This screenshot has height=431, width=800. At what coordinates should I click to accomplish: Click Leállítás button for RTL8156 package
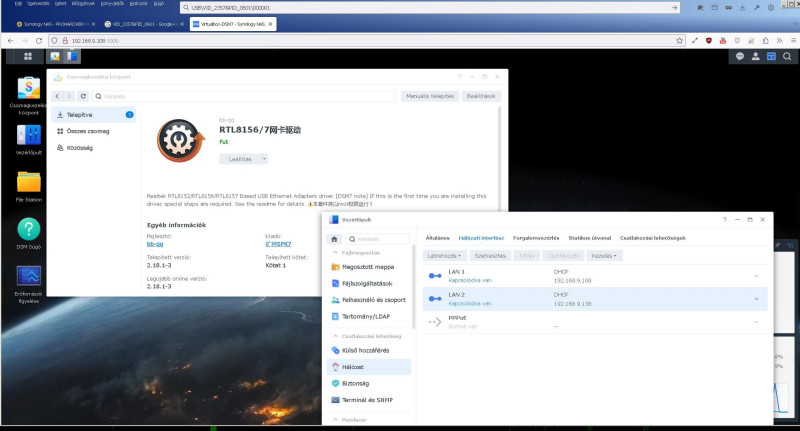coord(240,159)
